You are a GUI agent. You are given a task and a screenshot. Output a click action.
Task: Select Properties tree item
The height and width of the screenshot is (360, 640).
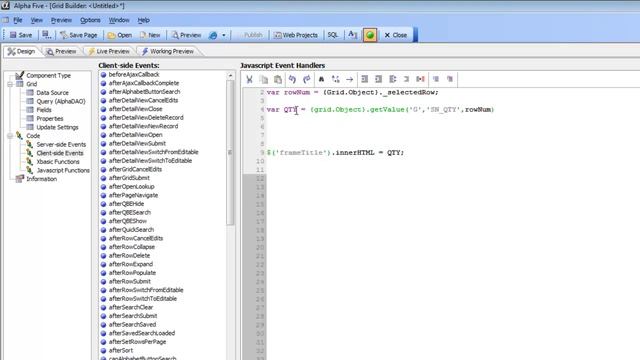click(x=50, y=119)
